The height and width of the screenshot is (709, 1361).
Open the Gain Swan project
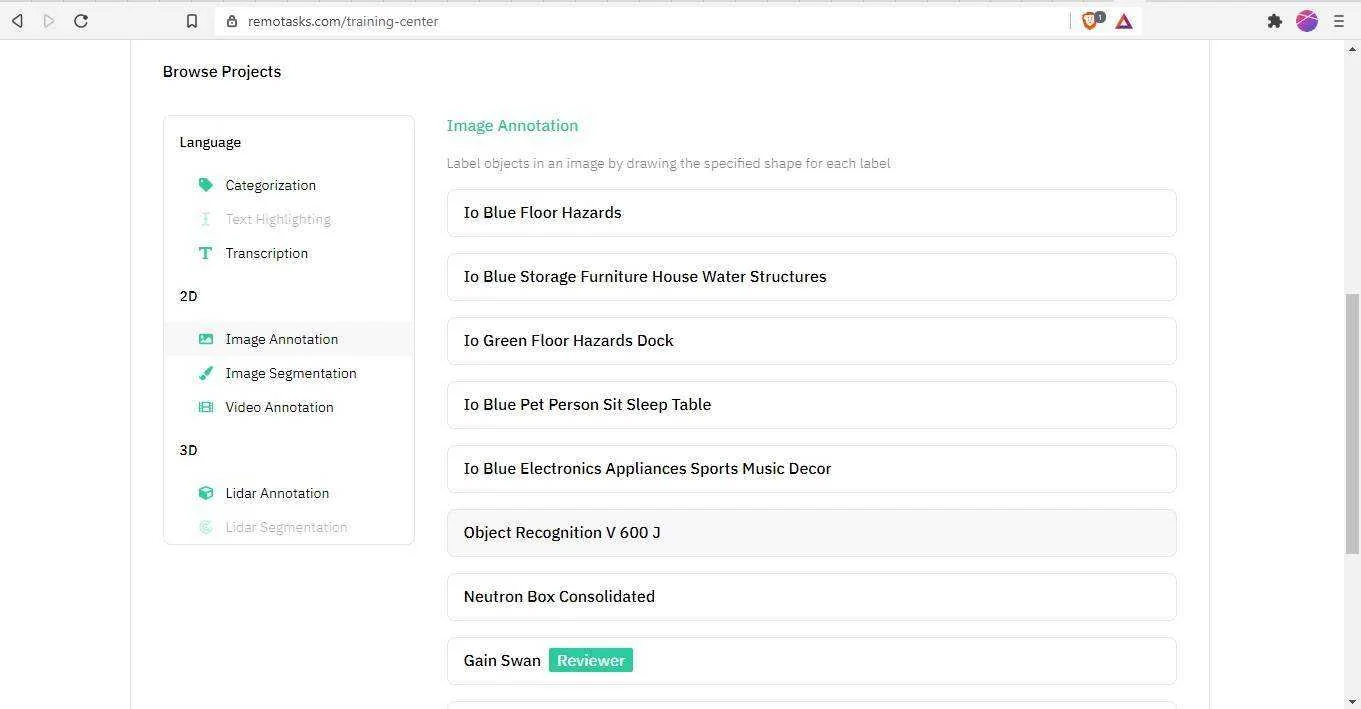point(811,661)
